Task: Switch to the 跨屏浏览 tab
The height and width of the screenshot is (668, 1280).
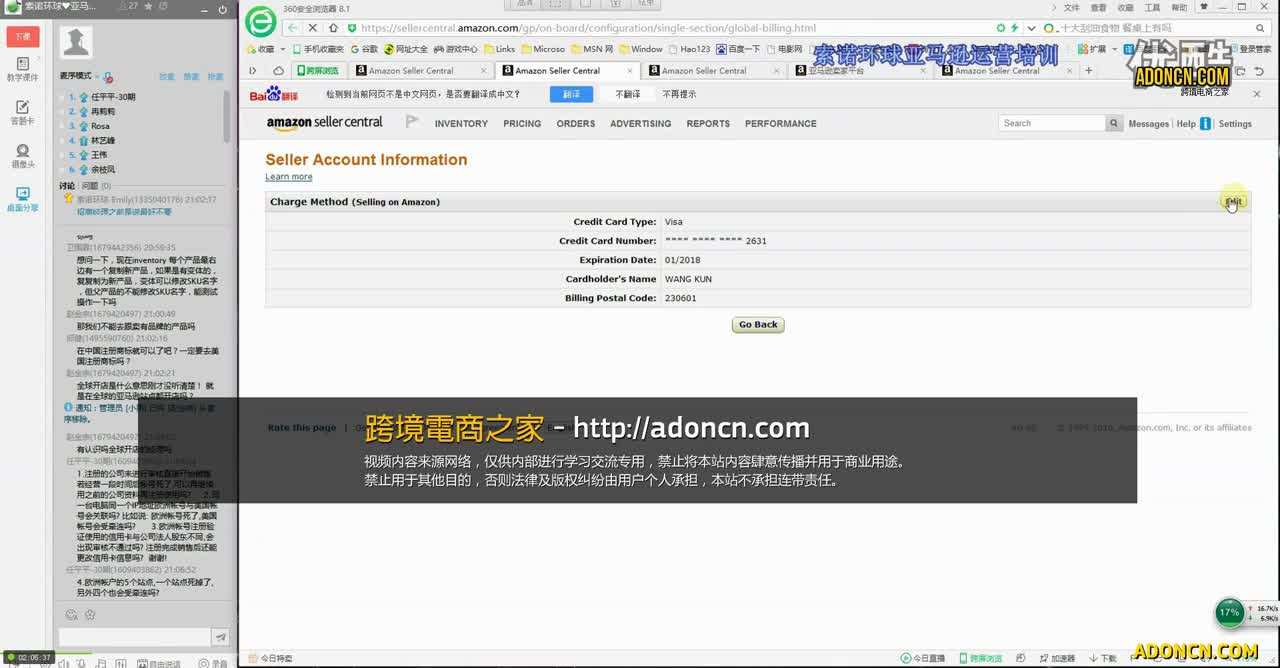Action: click(320, 71)
